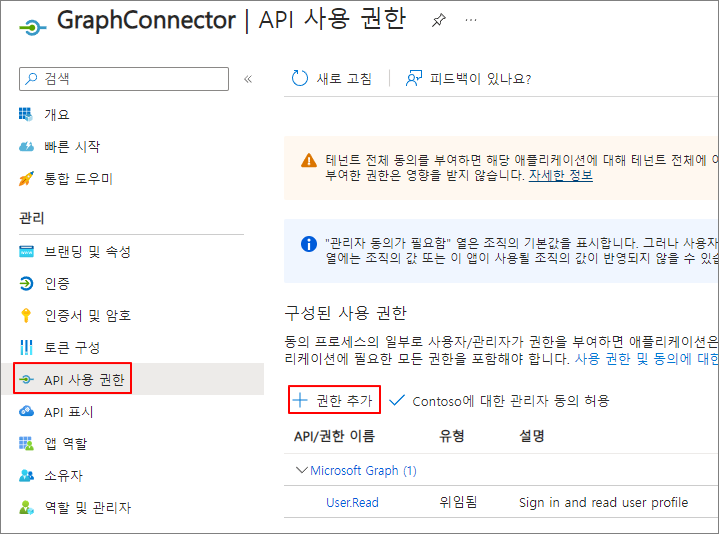Image resolution: width=719 pixels, height=534 pixels.
Task: Click the API 표시 cloud icon
Action: (x=26, y=411)
